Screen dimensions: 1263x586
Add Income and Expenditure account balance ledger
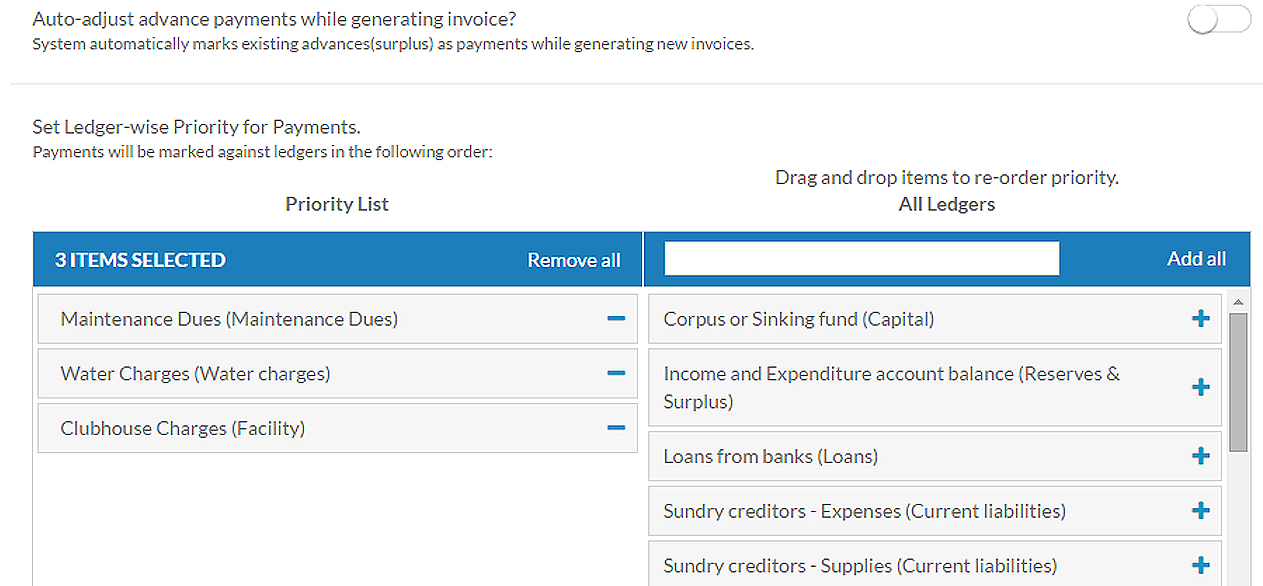coord(1201,387)
